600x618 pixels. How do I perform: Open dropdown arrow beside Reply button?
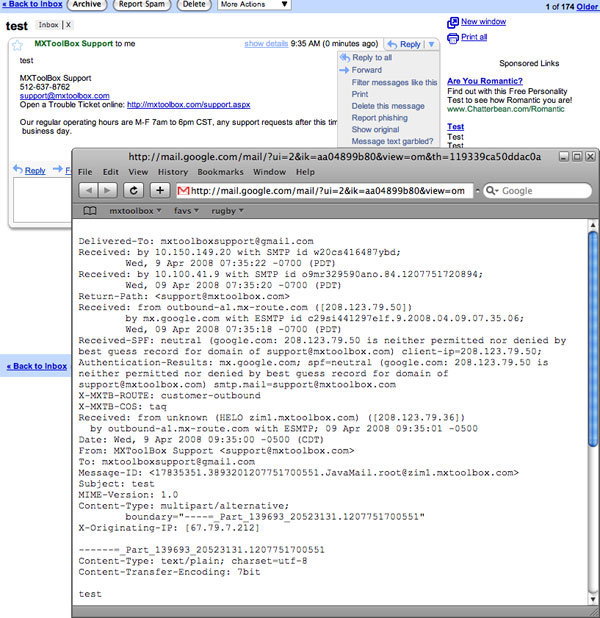tap(432, 45)
